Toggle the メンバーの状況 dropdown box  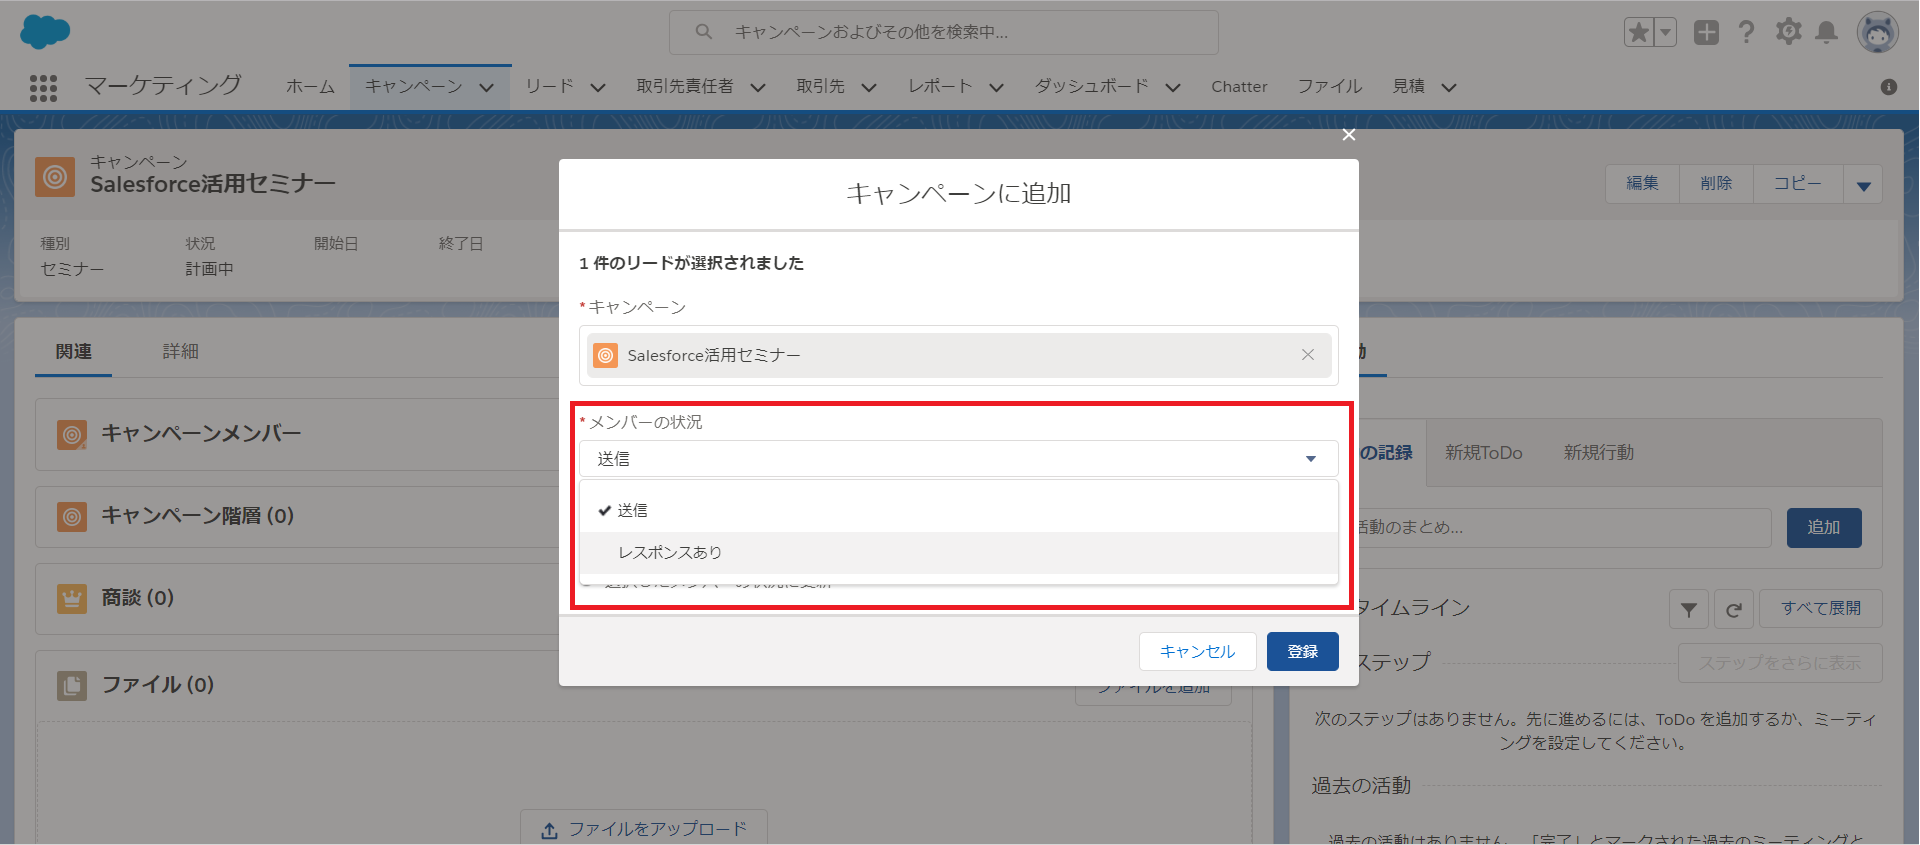click(958, 459)
